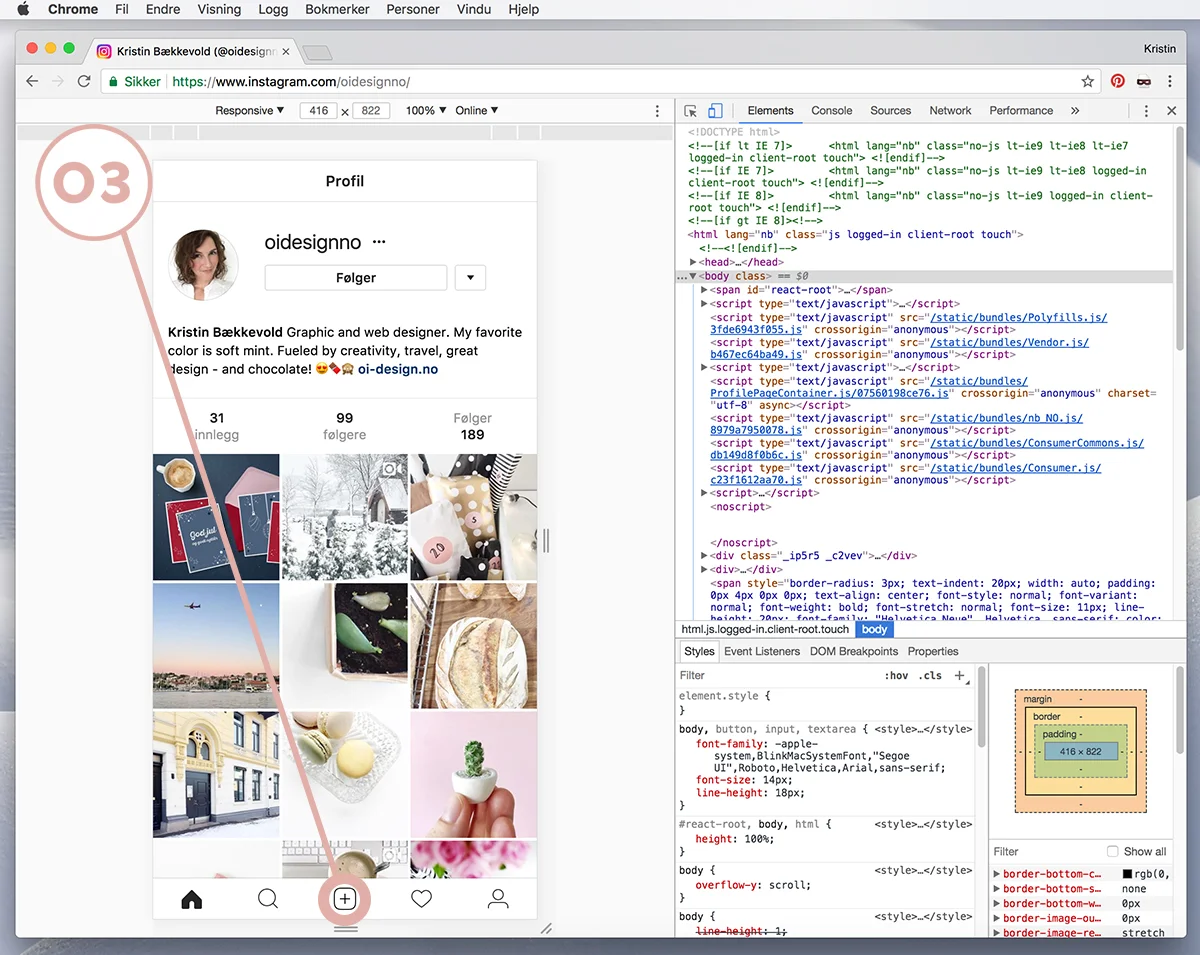Switch to the Sources tab
Screen dimensions: 1200x955
click(x=891, y=111)
